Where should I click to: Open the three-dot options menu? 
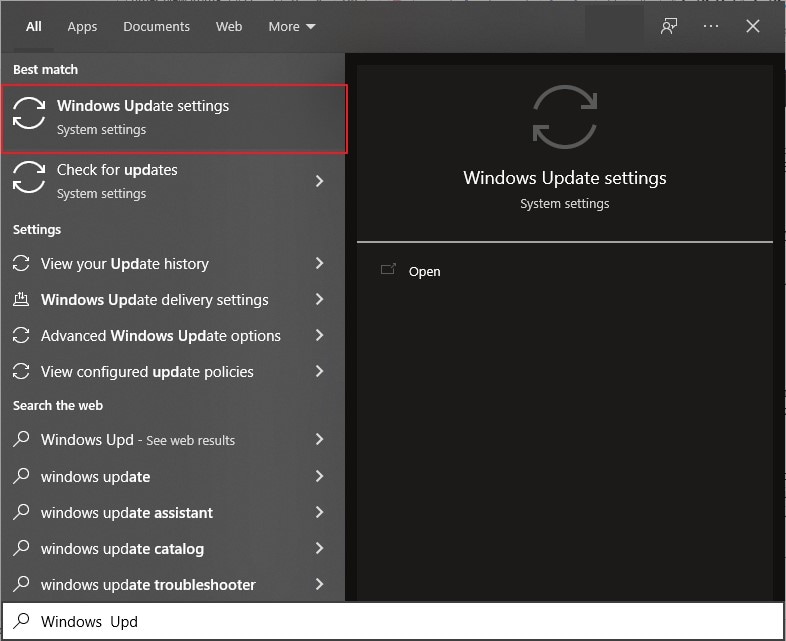tap(711, 27)
